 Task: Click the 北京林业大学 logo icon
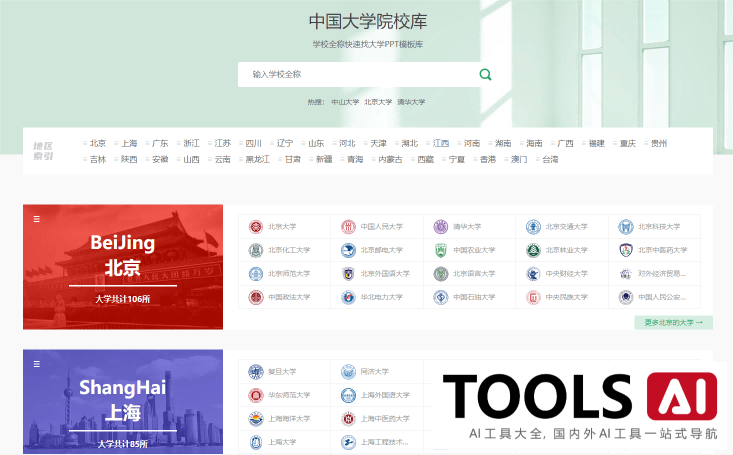[x=533, y=250]
